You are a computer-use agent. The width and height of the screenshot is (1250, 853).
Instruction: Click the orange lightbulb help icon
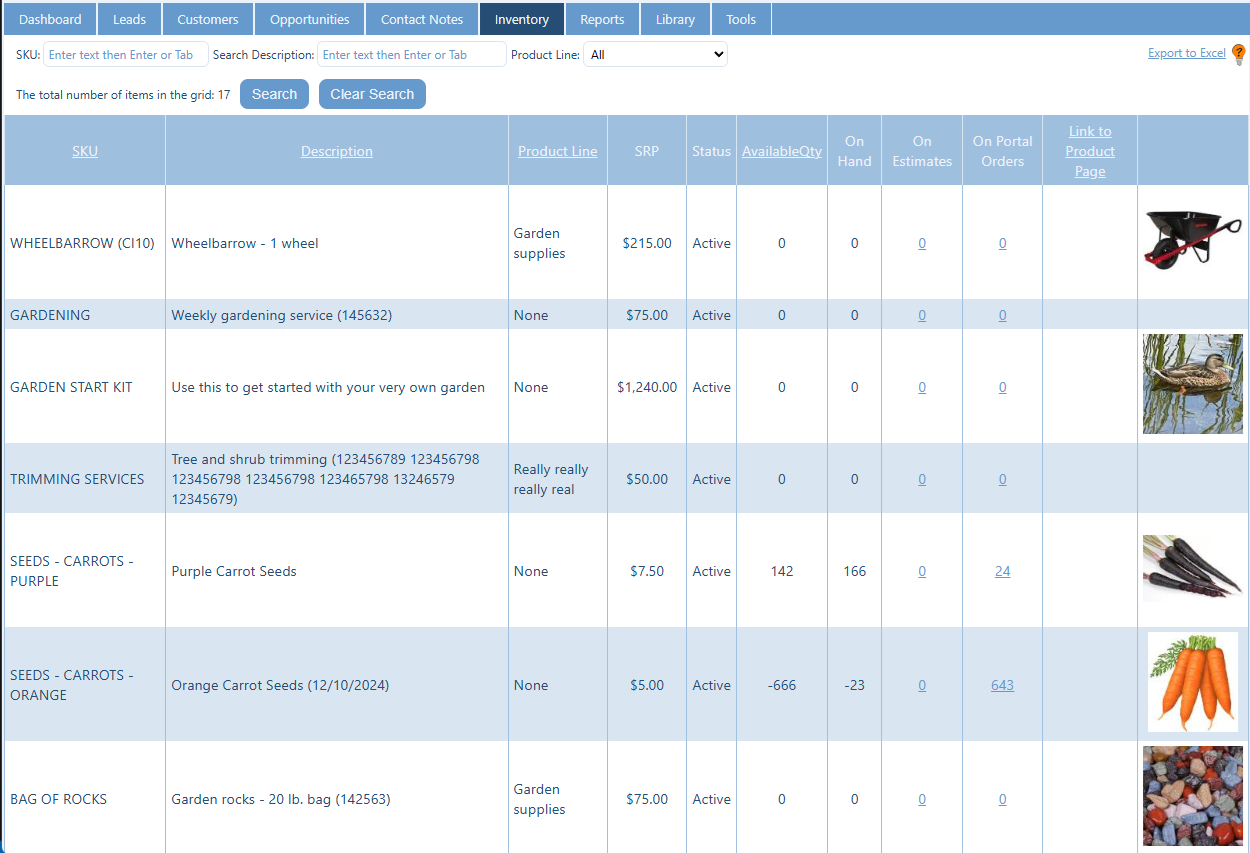click(x=1240, y=54)
